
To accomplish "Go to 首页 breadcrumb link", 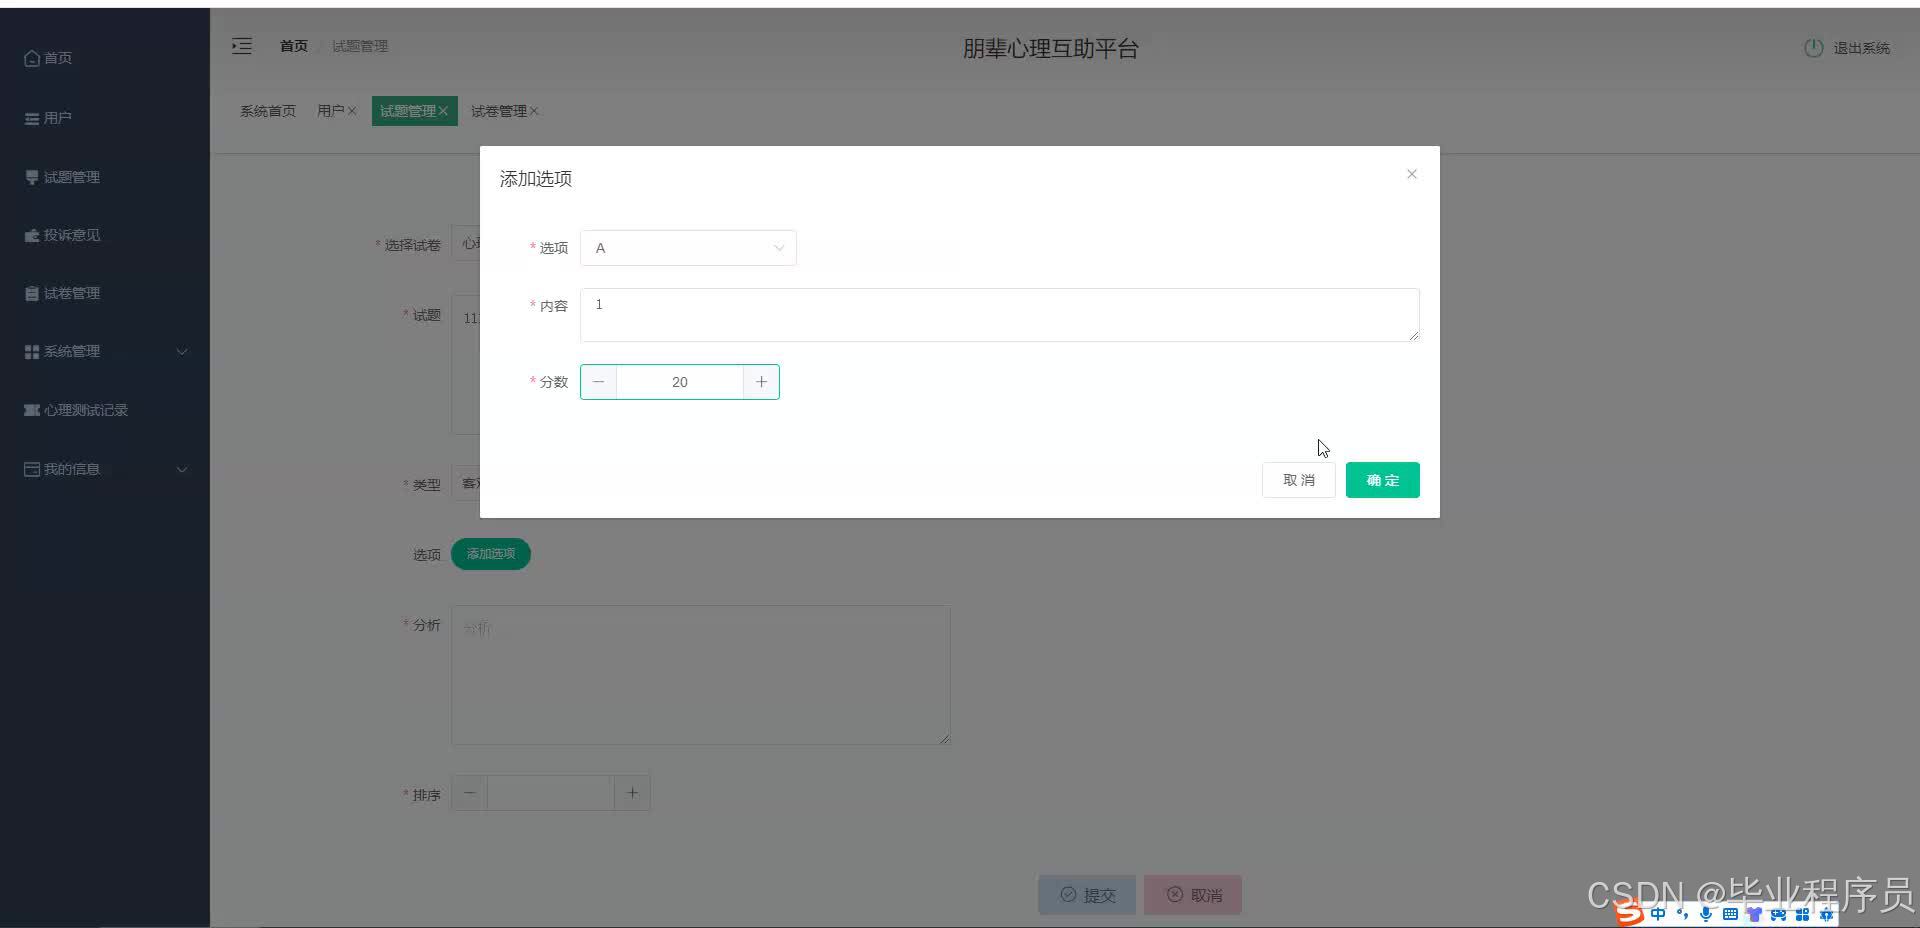I will click(x=294, y=46).
